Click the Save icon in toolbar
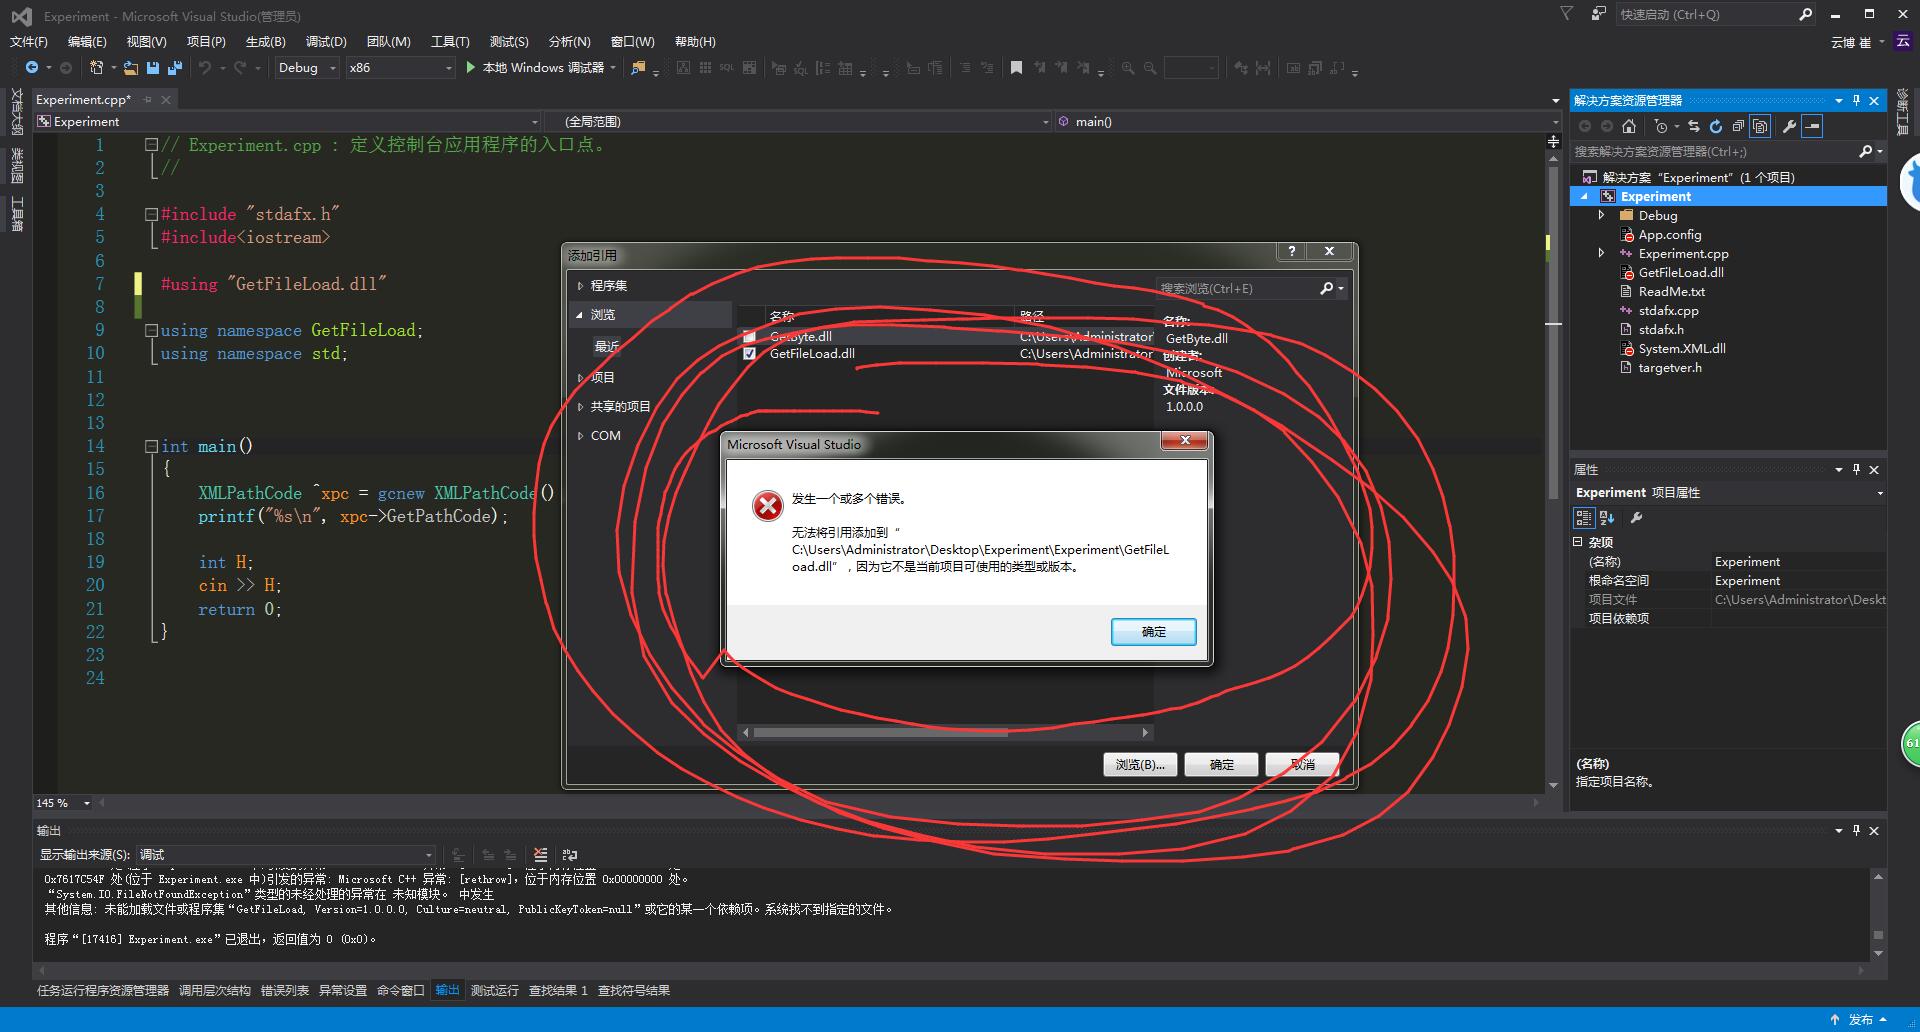Viewport: 1920px width, 1032px height. click(153, 67)
